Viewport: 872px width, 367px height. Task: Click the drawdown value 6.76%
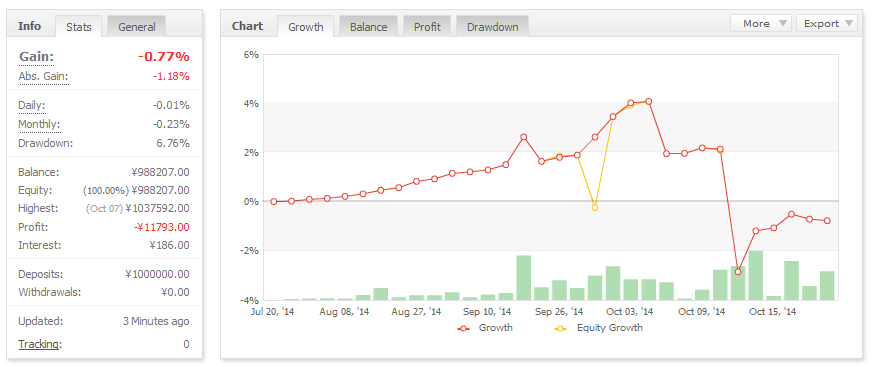(174, 143)
